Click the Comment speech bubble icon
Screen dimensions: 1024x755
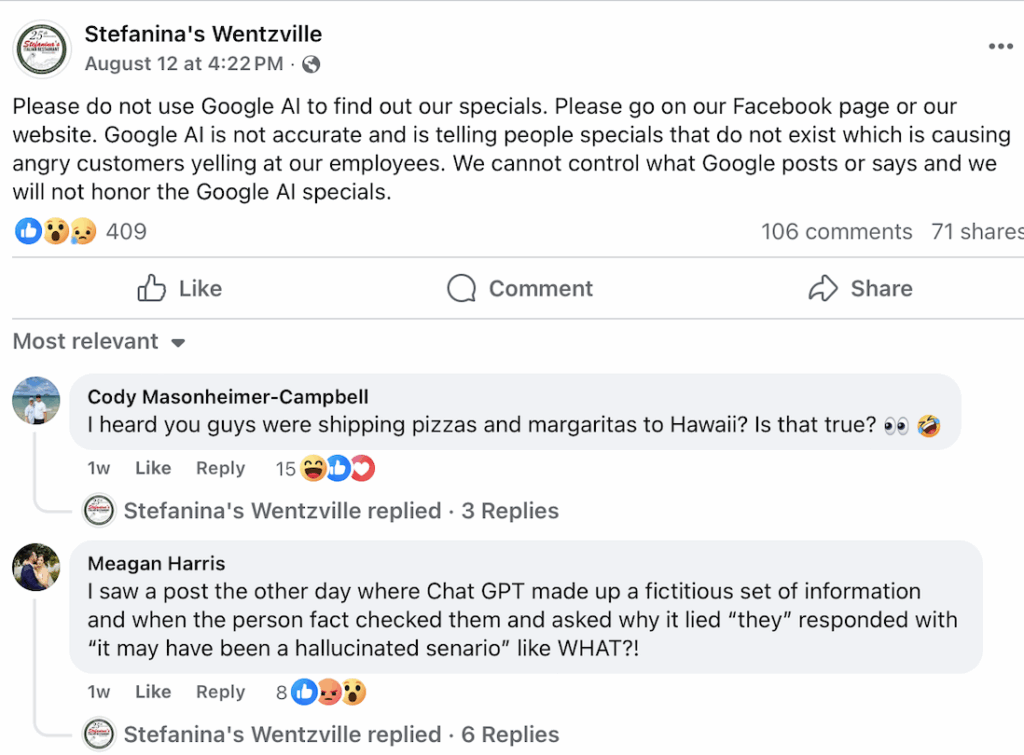461,289
